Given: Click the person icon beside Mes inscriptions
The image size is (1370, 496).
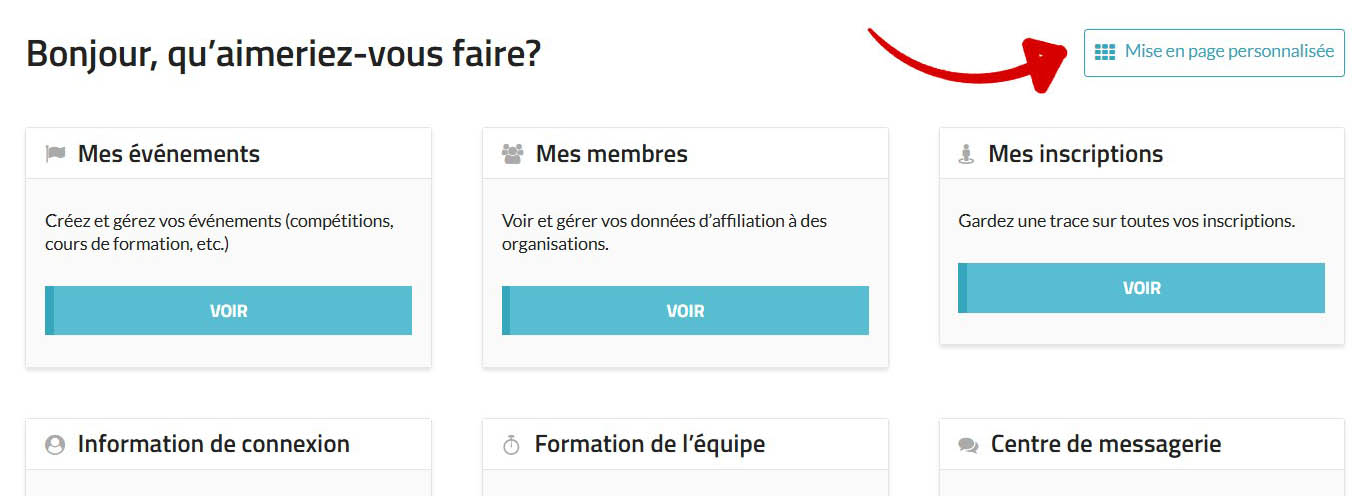Looking at the screenshot, I should 966,154.
